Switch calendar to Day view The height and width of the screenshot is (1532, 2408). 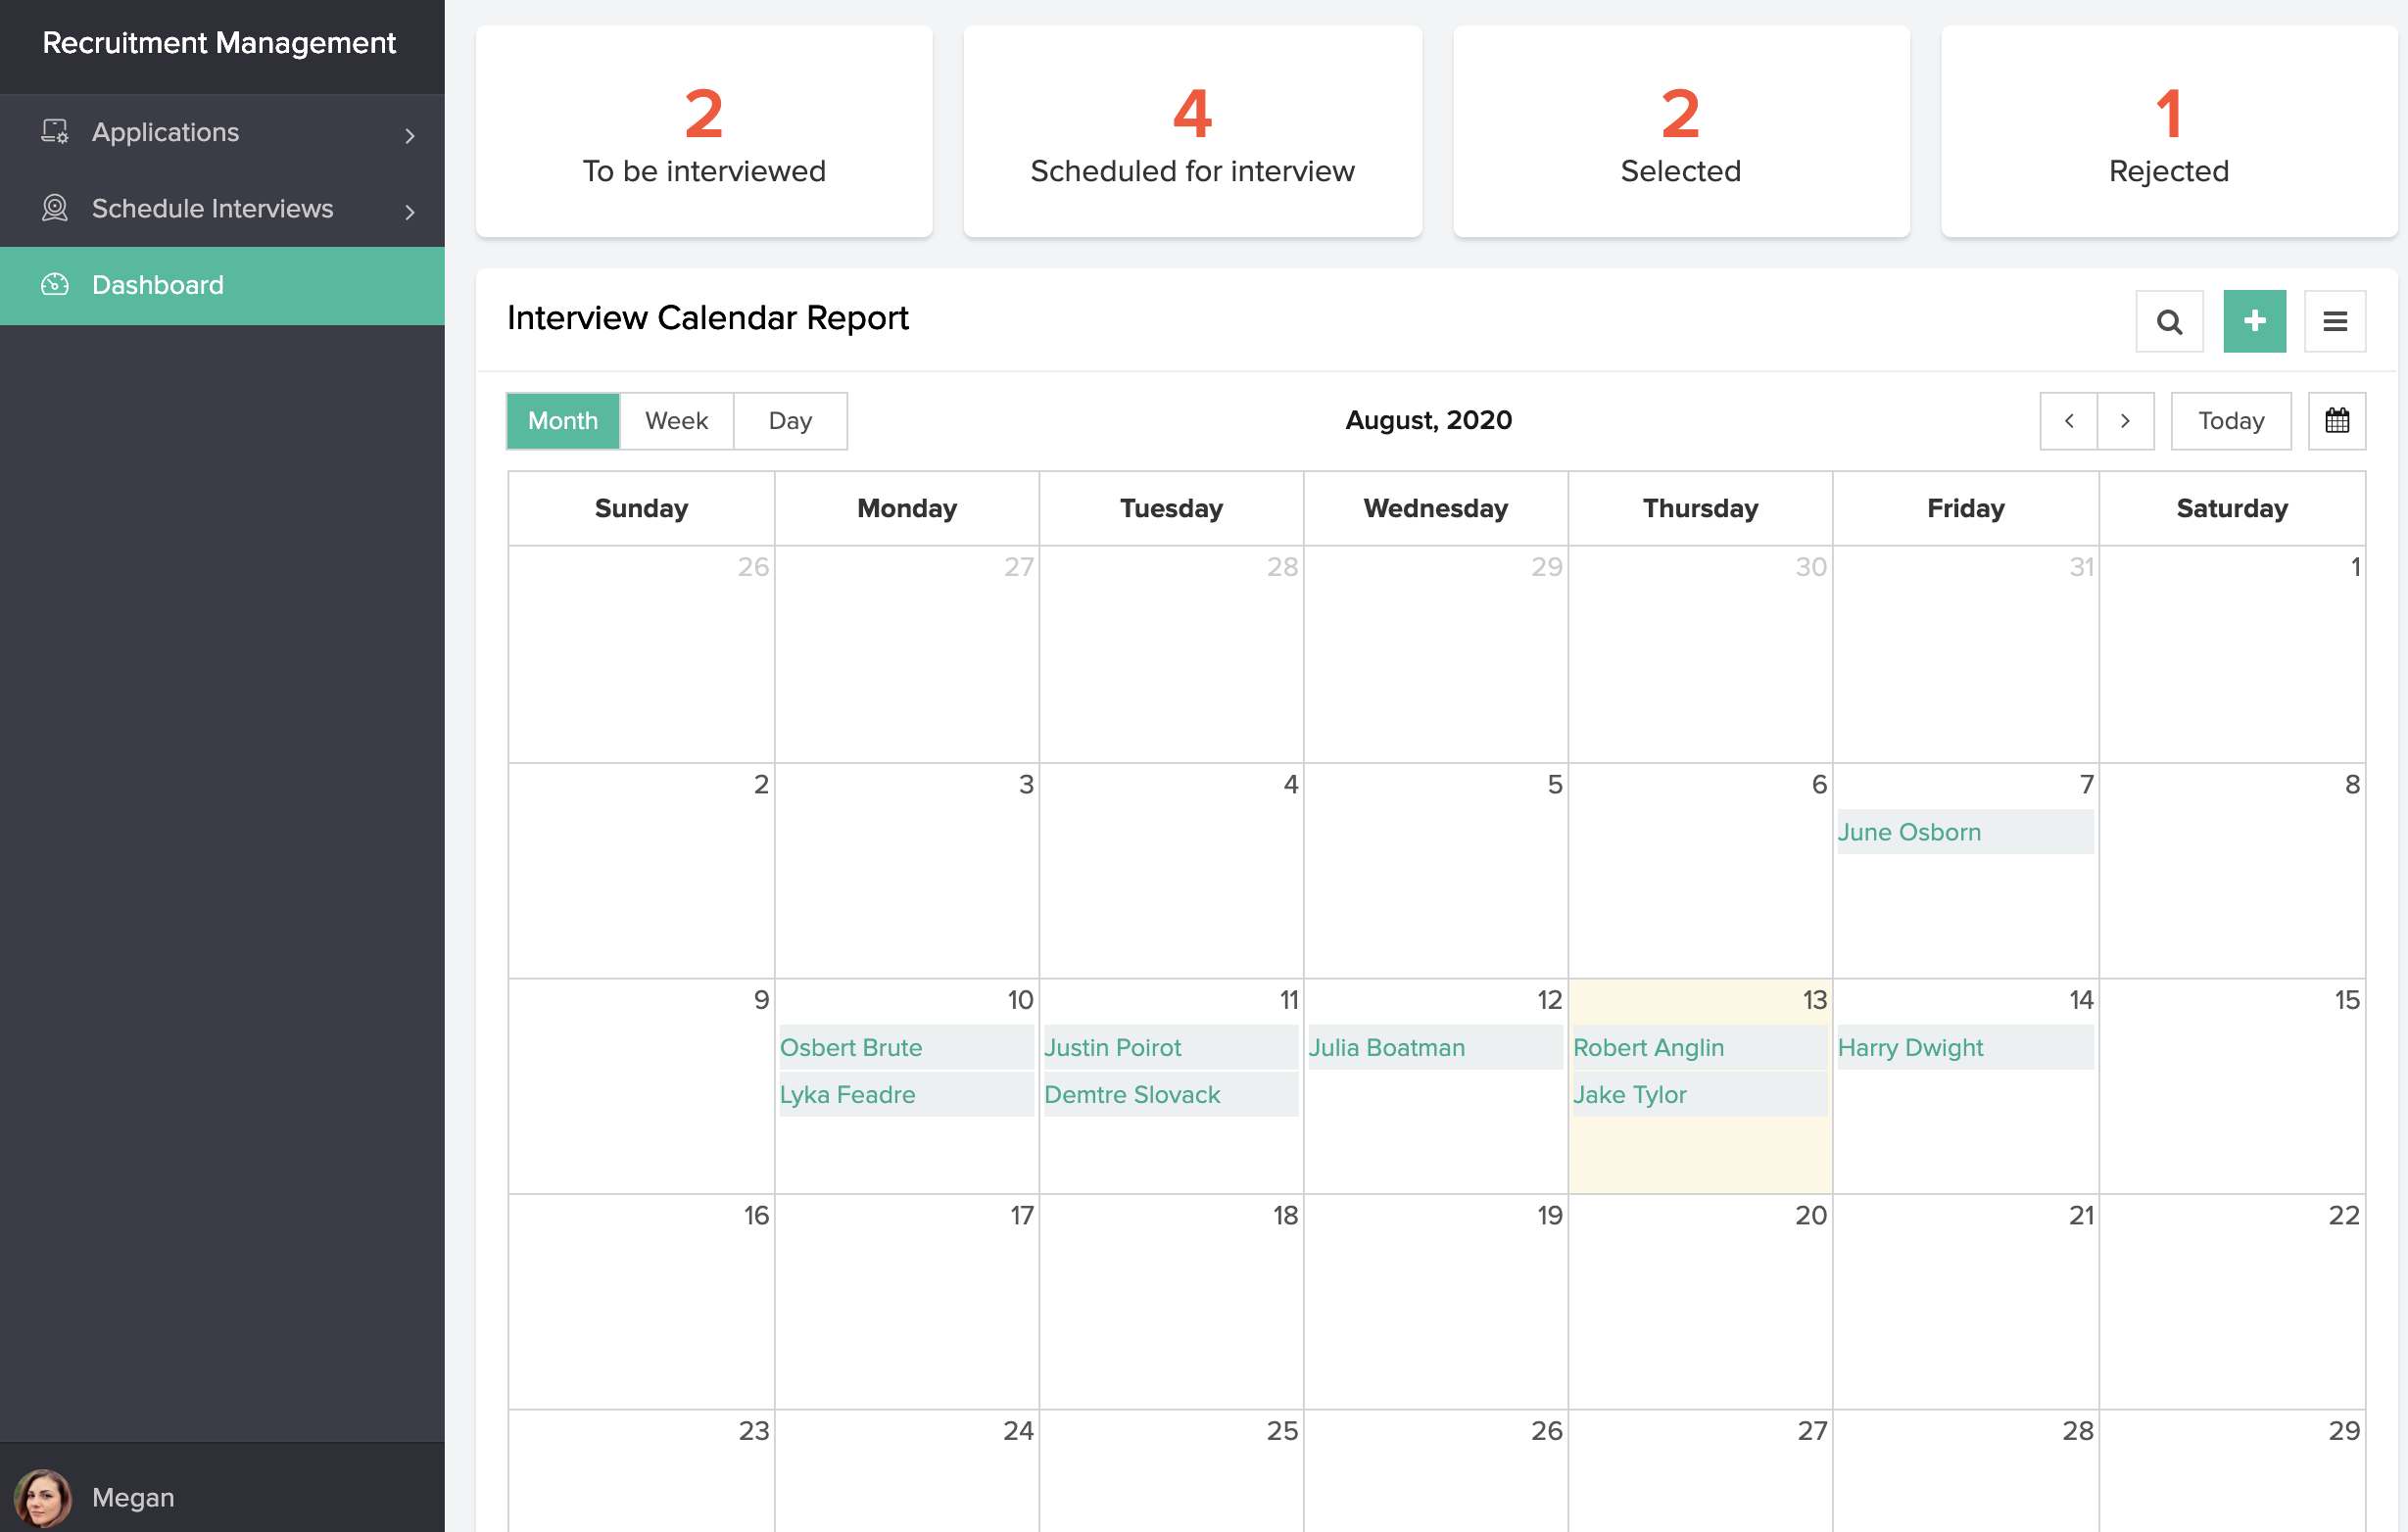click(789, 421)
